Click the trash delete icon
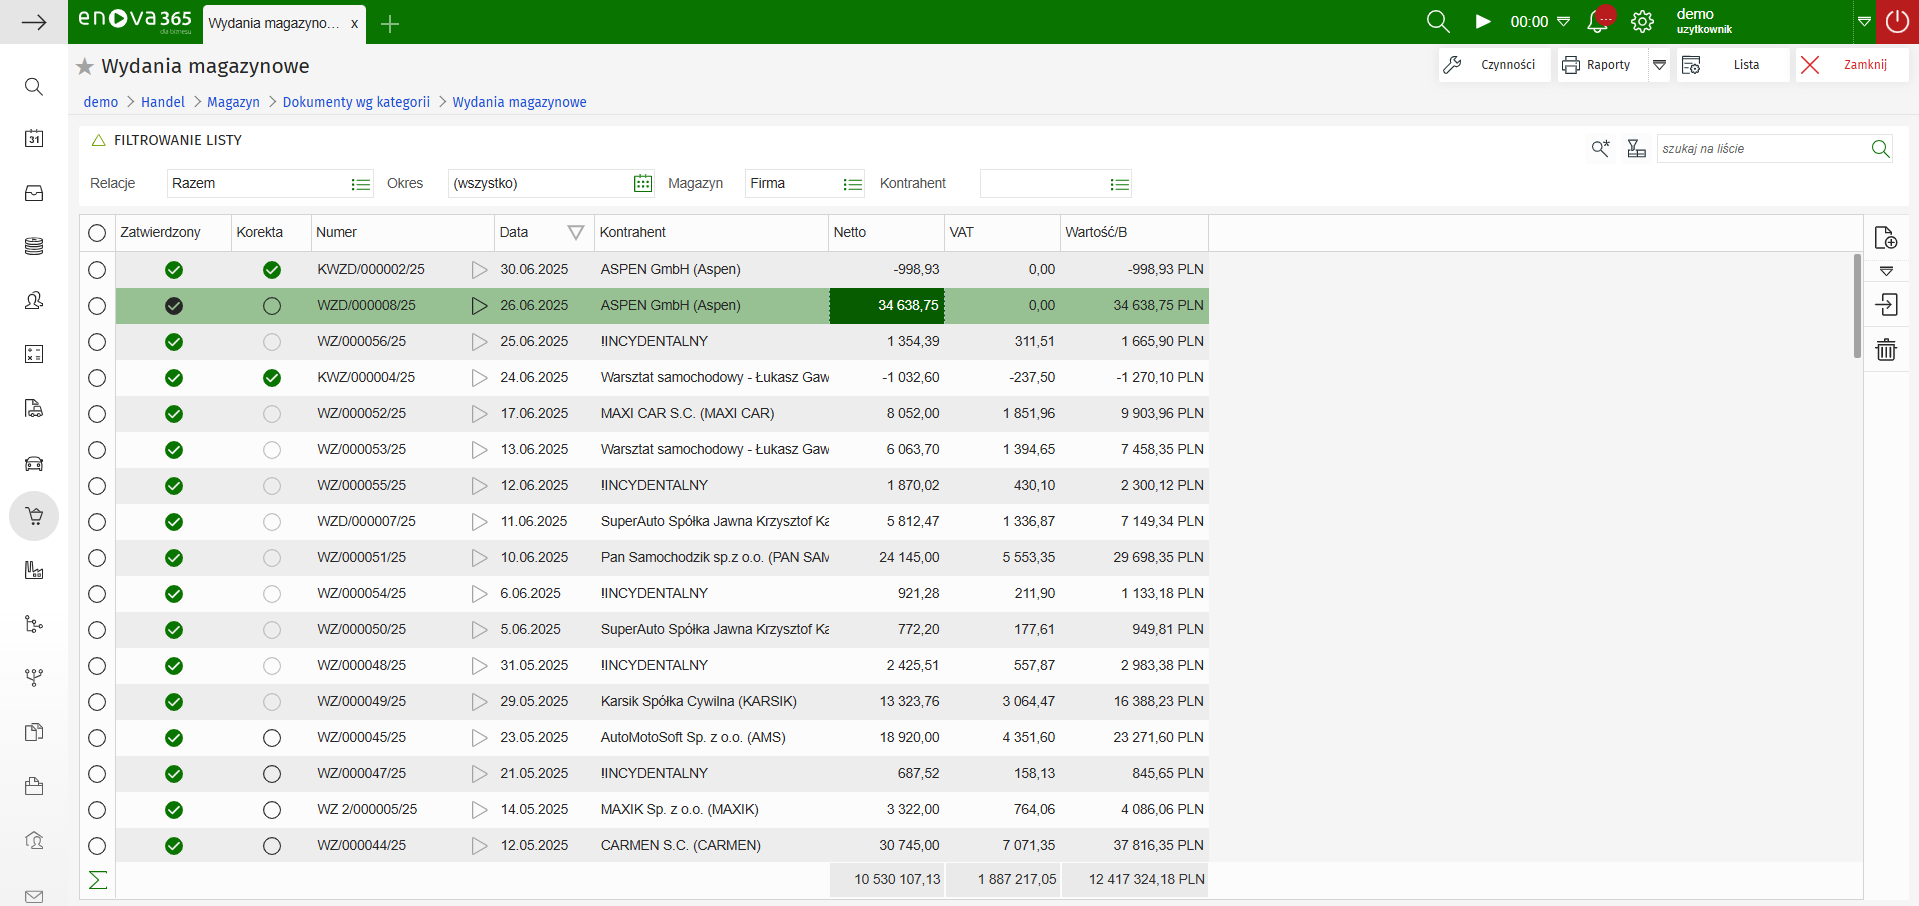Screen dimensions: 1919x906 tap(1885, 350)
